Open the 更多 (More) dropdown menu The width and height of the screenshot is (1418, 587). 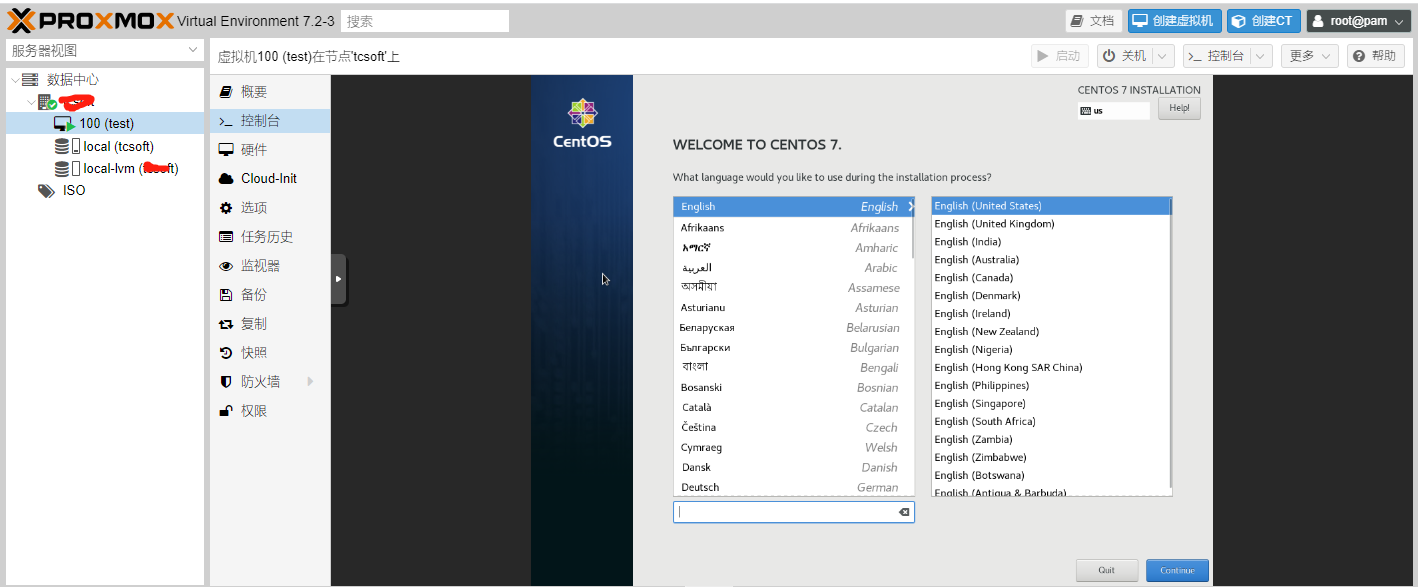pos(1309,55)
